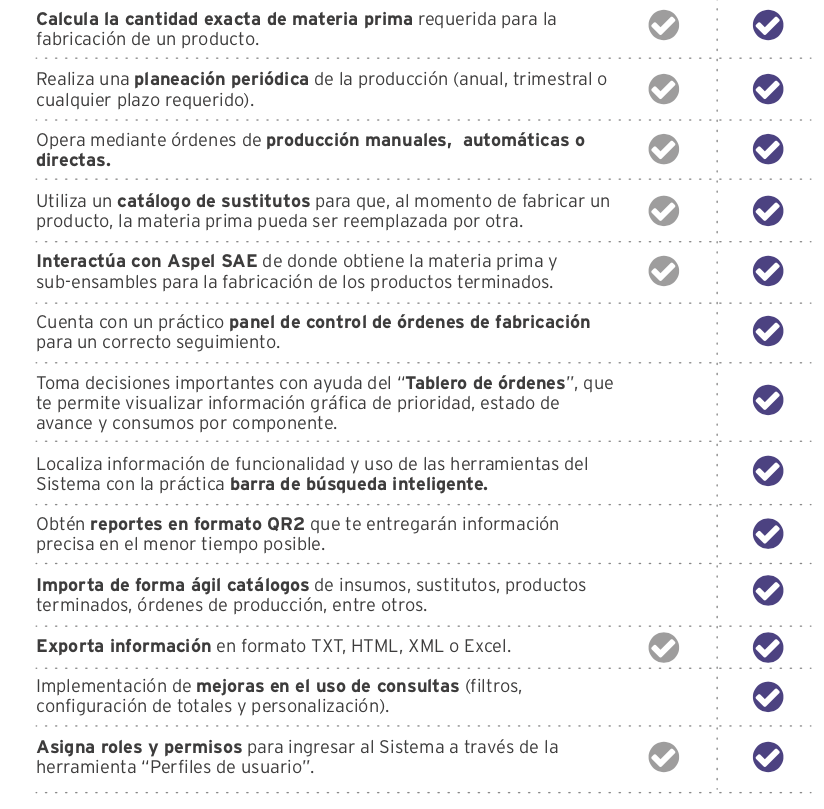The image size is (824, 809).
Task: Click purple checkmark for barra de búsqueda inteligente
Action: pyautogui.click(x=768, y=471)
